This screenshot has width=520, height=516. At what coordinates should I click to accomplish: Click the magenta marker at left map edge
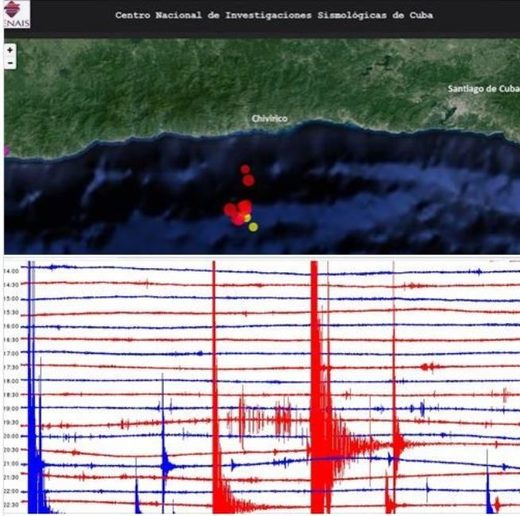tap(7, 150)
